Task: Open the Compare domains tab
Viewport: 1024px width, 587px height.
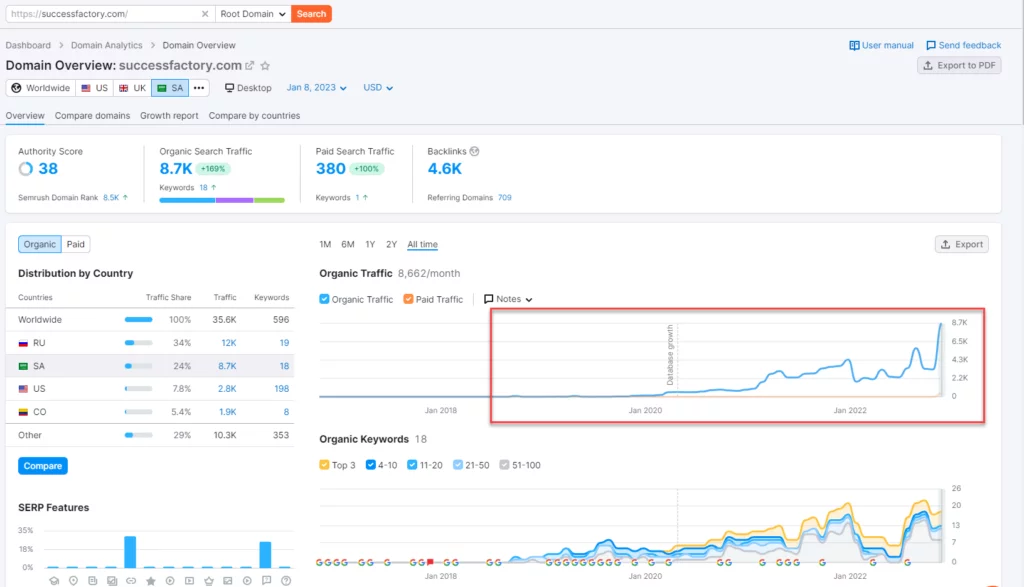Action: 92,116
